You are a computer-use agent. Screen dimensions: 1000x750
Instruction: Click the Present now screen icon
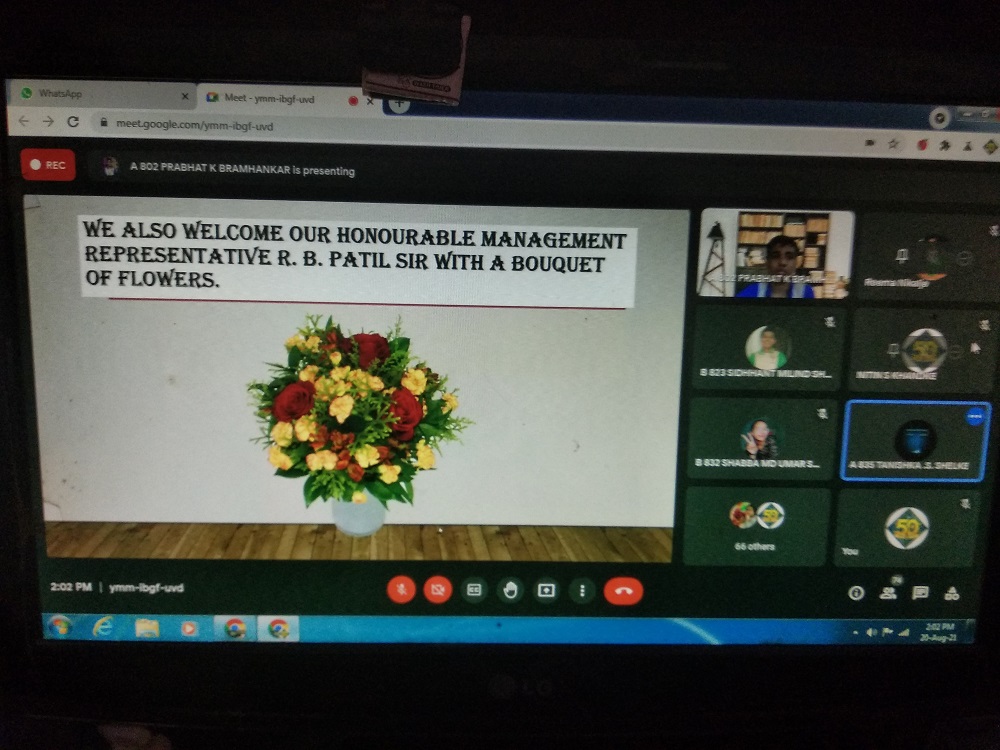click(546, 590)
